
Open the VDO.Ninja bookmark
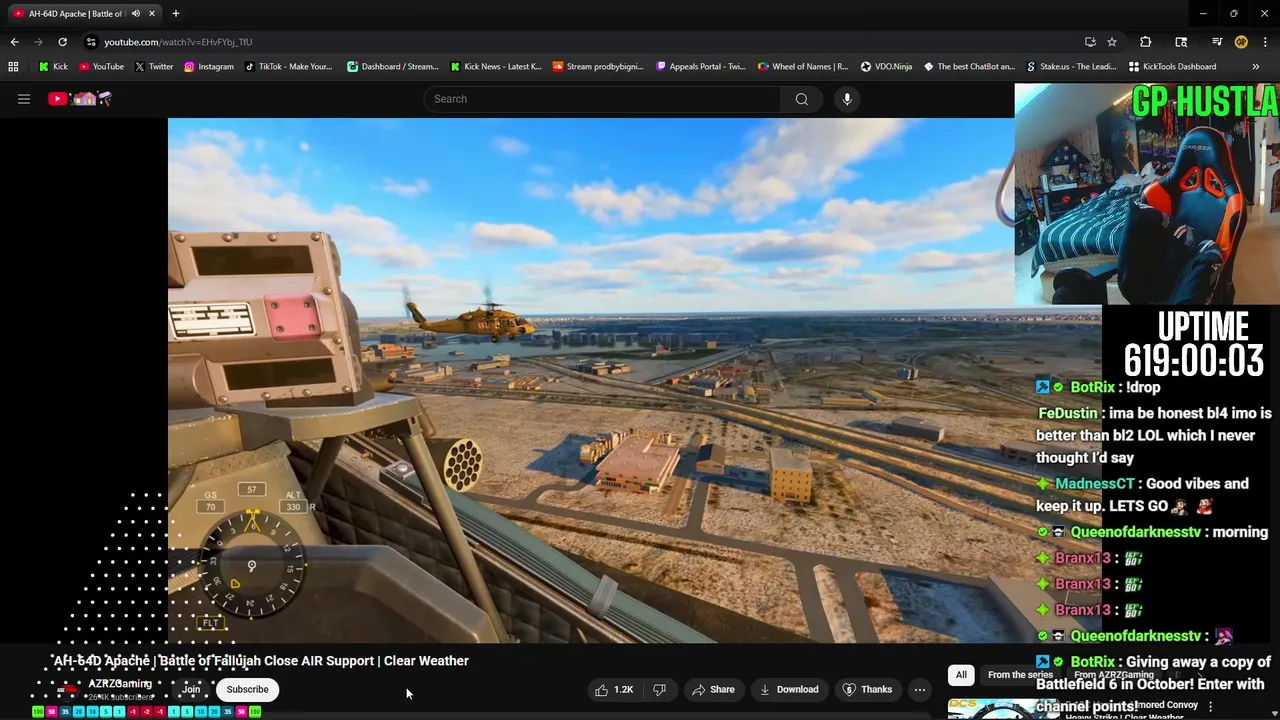(886, 67)
